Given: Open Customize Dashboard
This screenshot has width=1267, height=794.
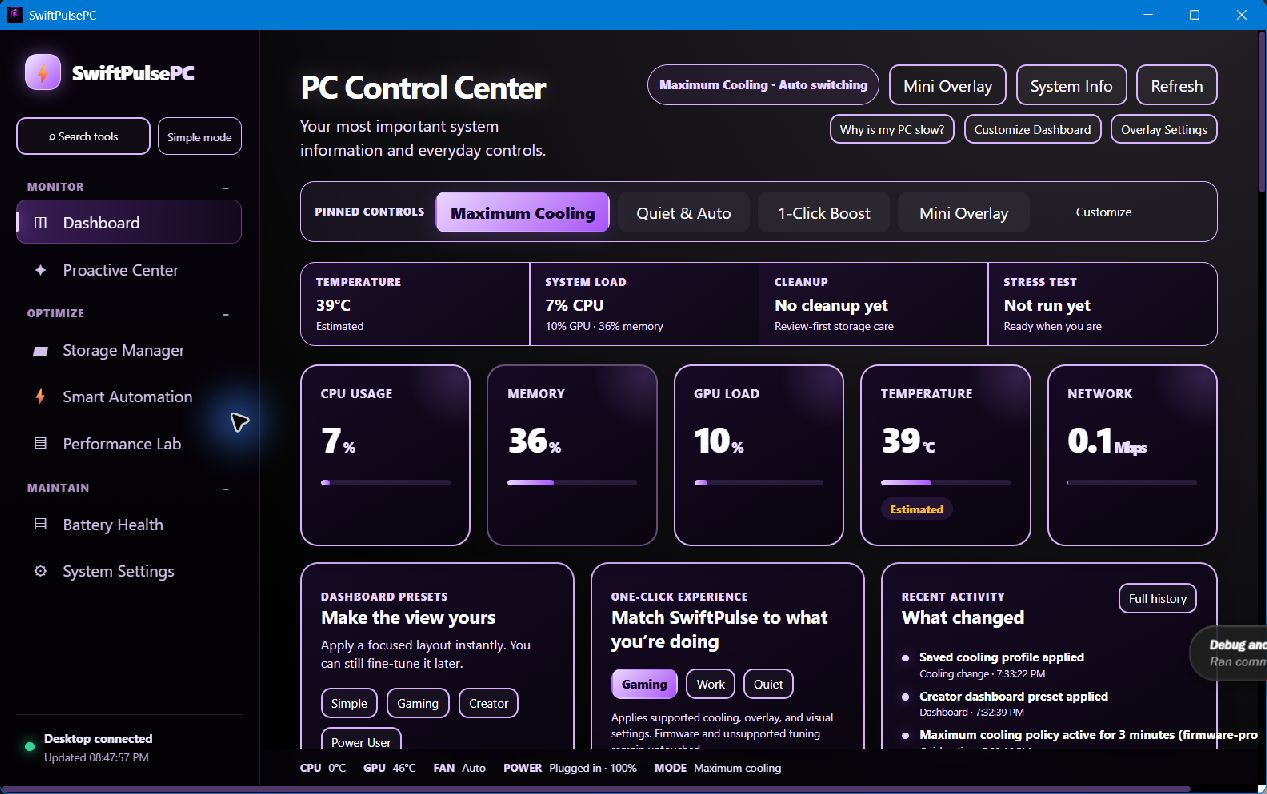Looking at the screenshot, I should click(1033, 130).
